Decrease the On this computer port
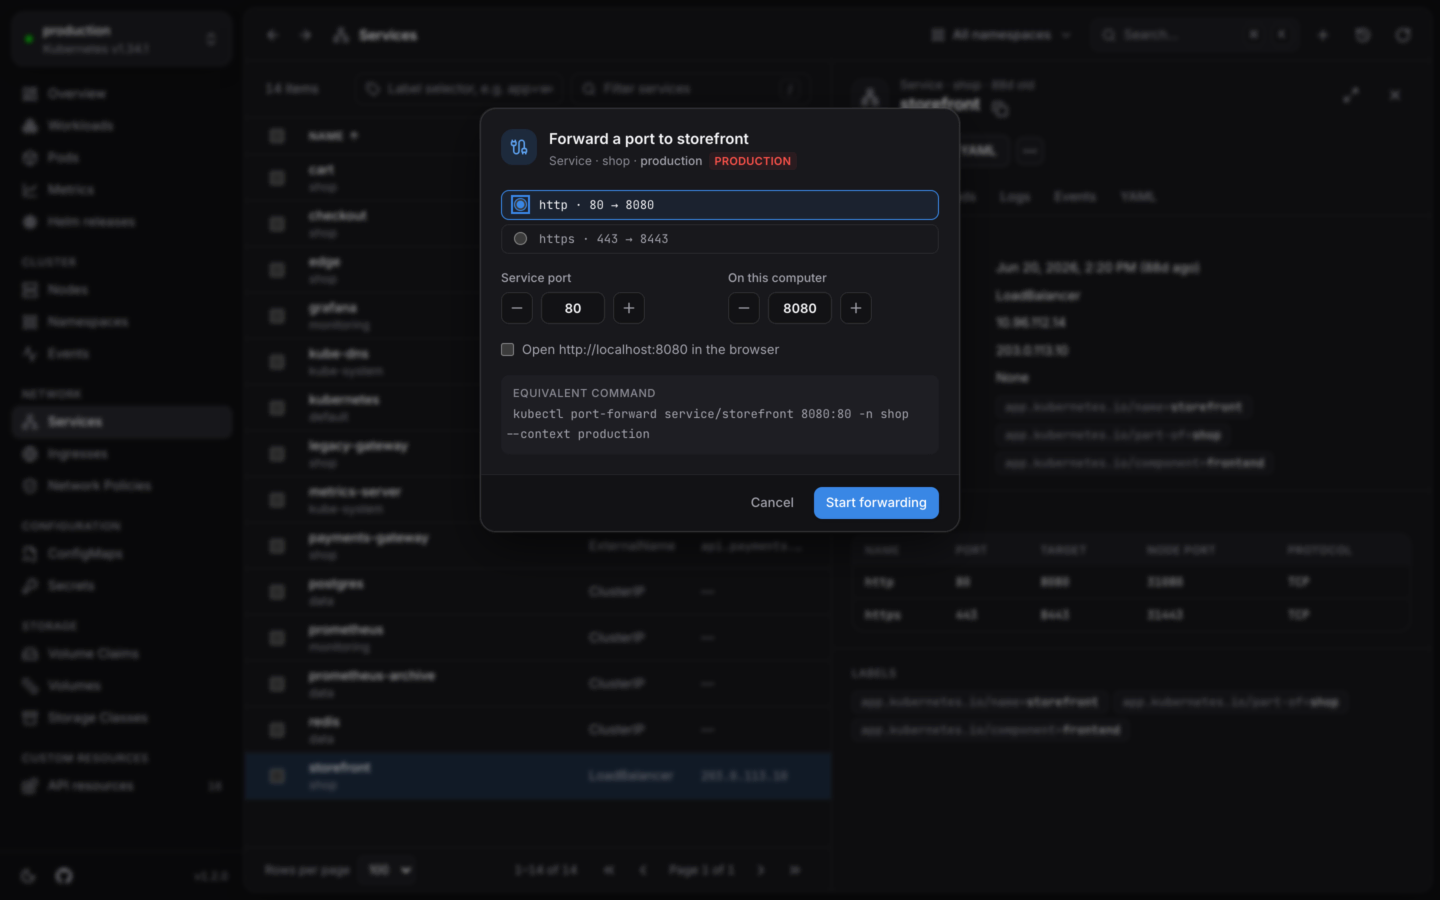 (744, 308)
